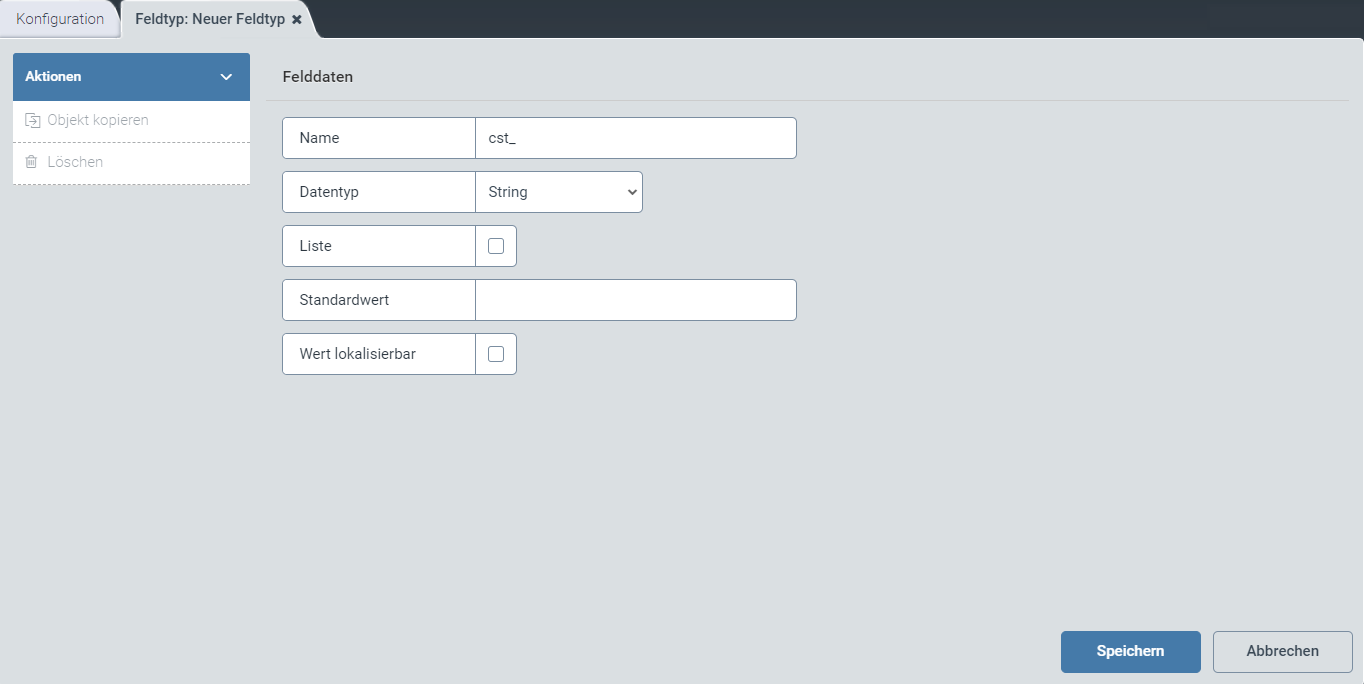Image resolution: width=1364 pixels, height=684 pixels.
Task: Cancel with the Abbrechen button
Action: point(1282,651)
